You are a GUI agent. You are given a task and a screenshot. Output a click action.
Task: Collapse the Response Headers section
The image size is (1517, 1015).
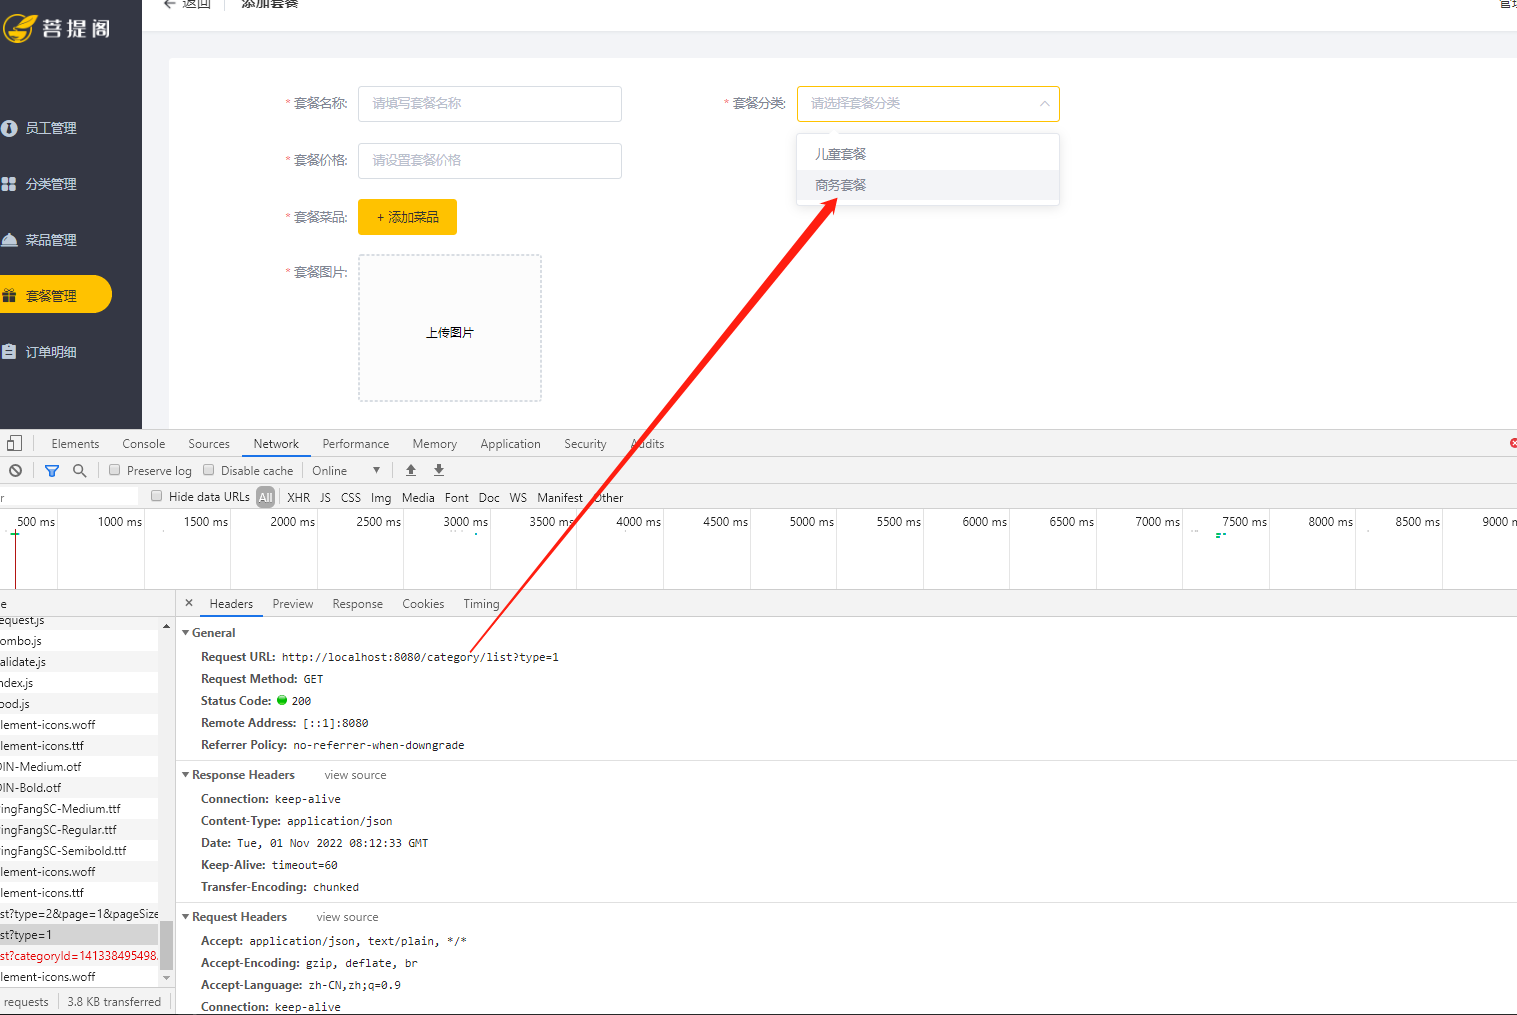[186, 775]
